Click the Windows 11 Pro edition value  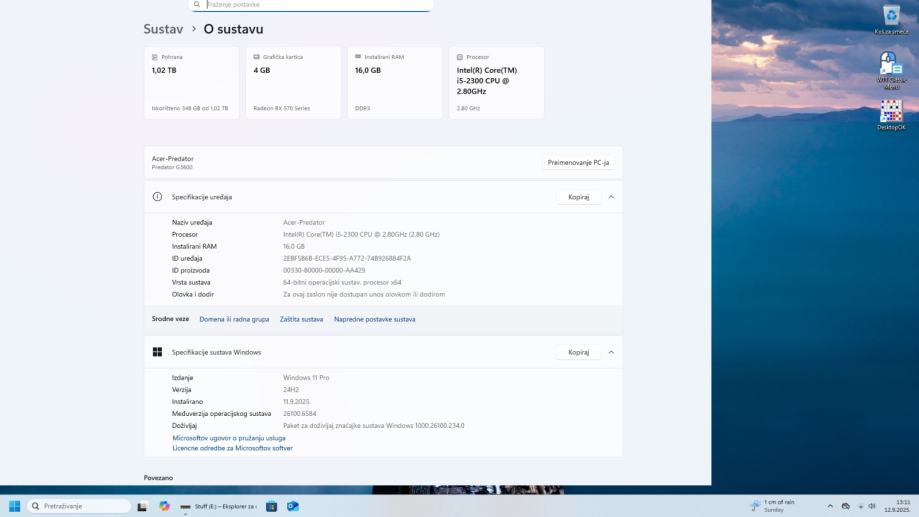pyautogui.click(x=306, y=377)
